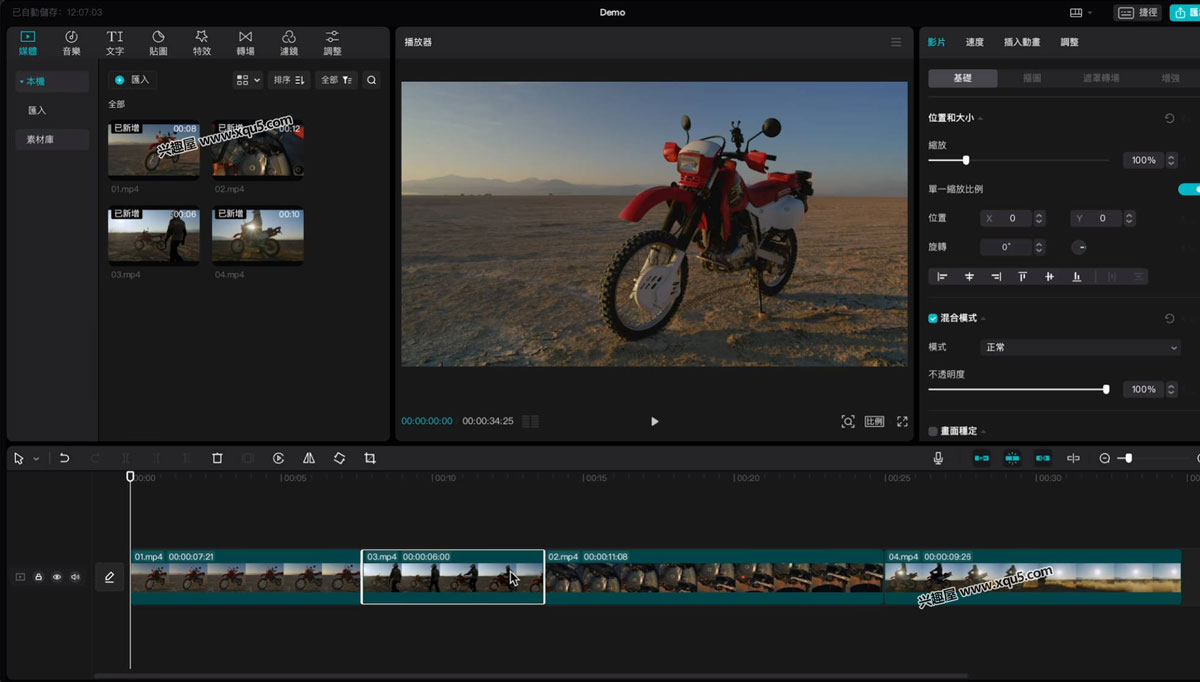Toggle the main track magnet snap button
The width and height of the screenshot is (1200, 682).
(982, 458)
